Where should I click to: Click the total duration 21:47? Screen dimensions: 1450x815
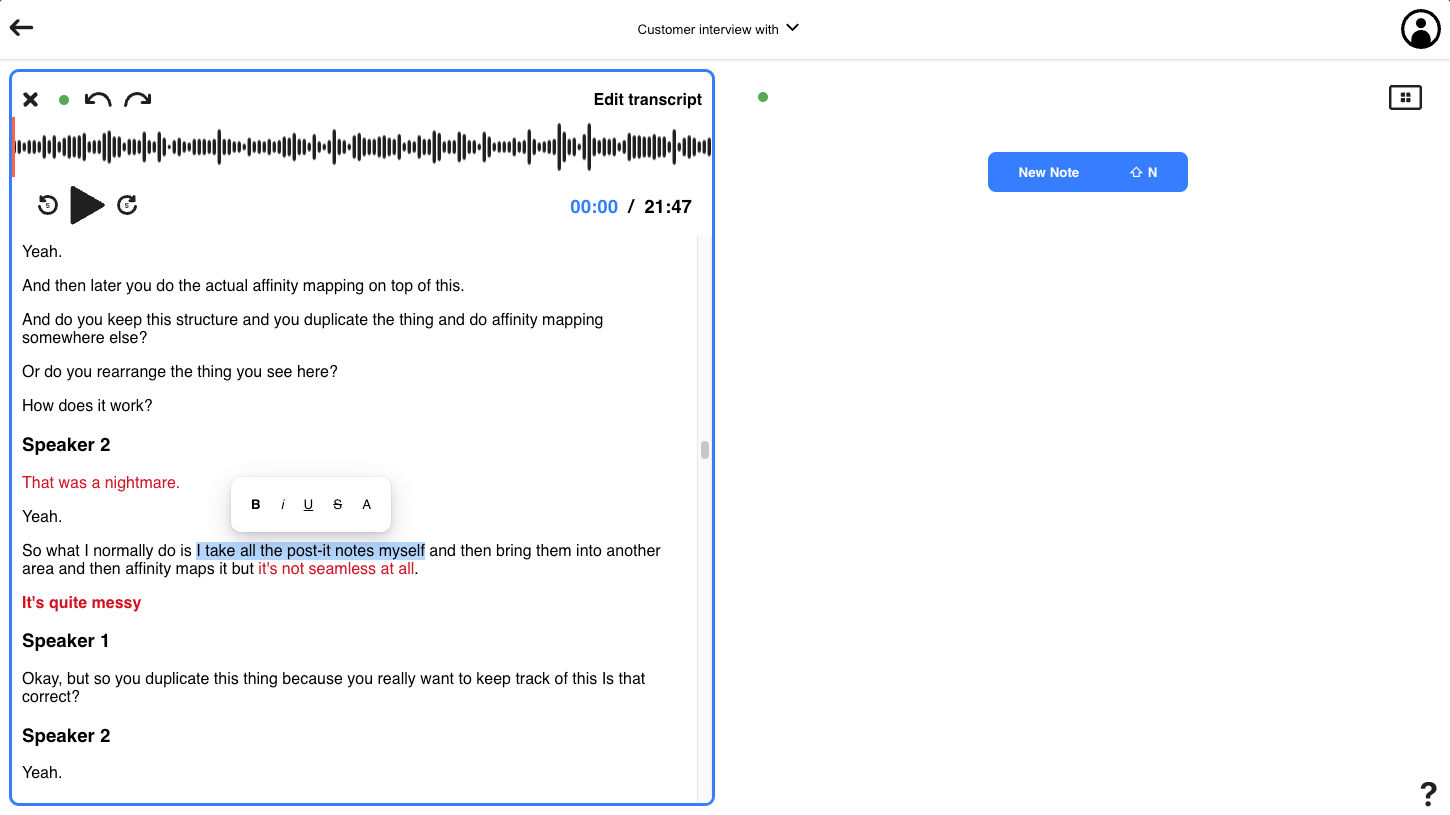point(668,207)
